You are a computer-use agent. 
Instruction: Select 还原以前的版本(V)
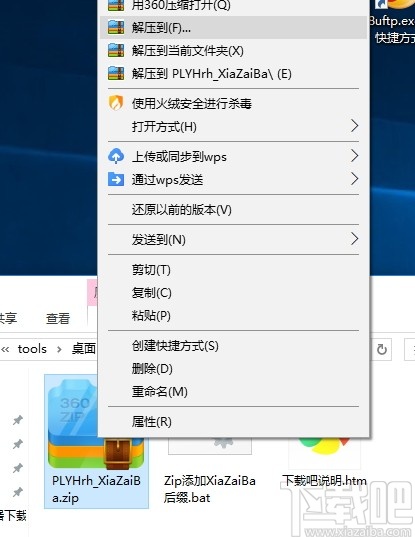233,209
